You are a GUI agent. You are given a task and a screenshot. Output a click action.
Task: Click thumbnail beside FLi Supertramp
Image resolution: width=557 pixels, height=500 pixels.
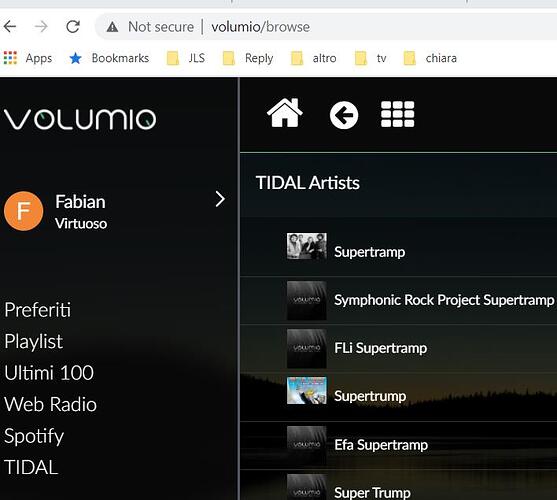(x=307, y=348)
